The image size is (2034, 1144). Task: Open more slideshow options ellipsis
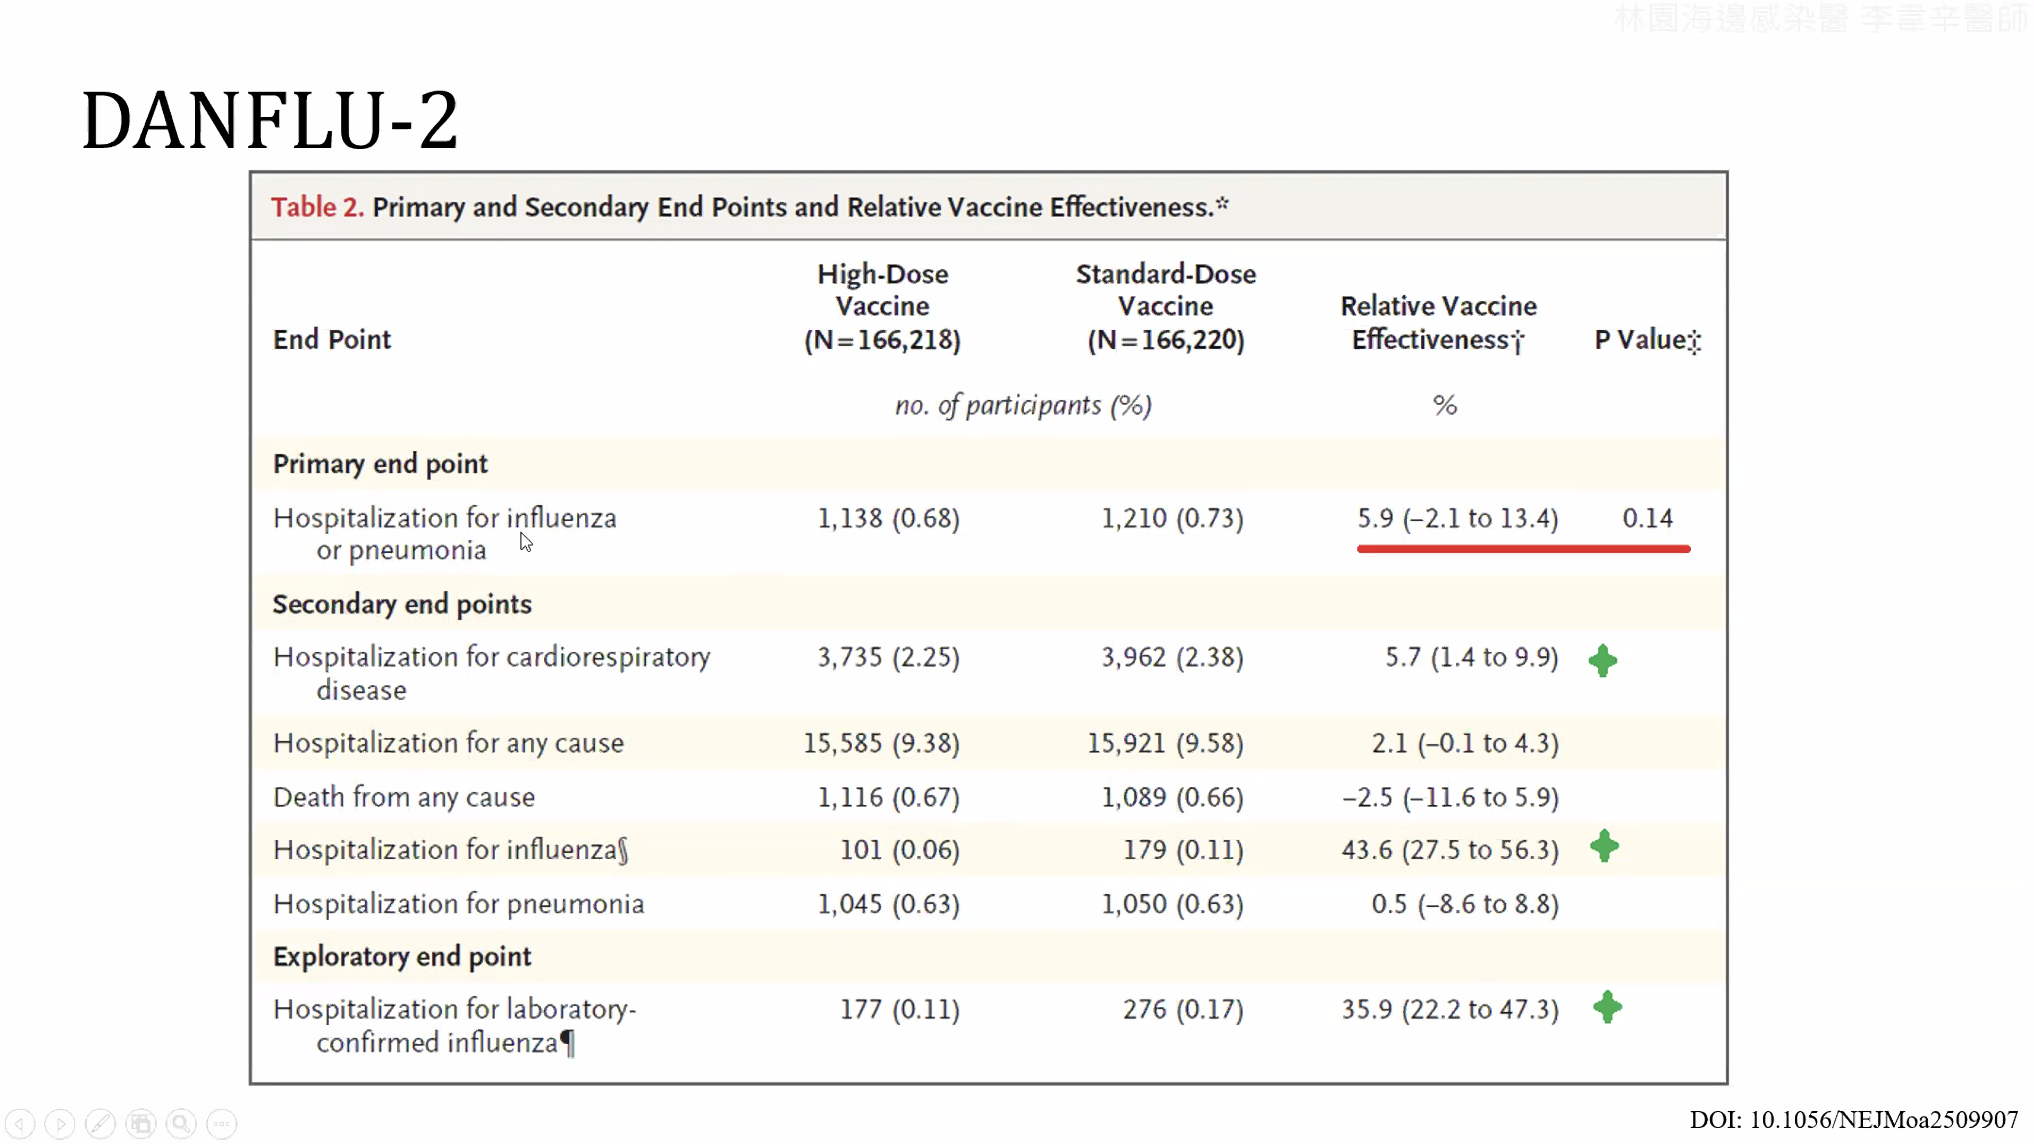[x=222, y=1124]
